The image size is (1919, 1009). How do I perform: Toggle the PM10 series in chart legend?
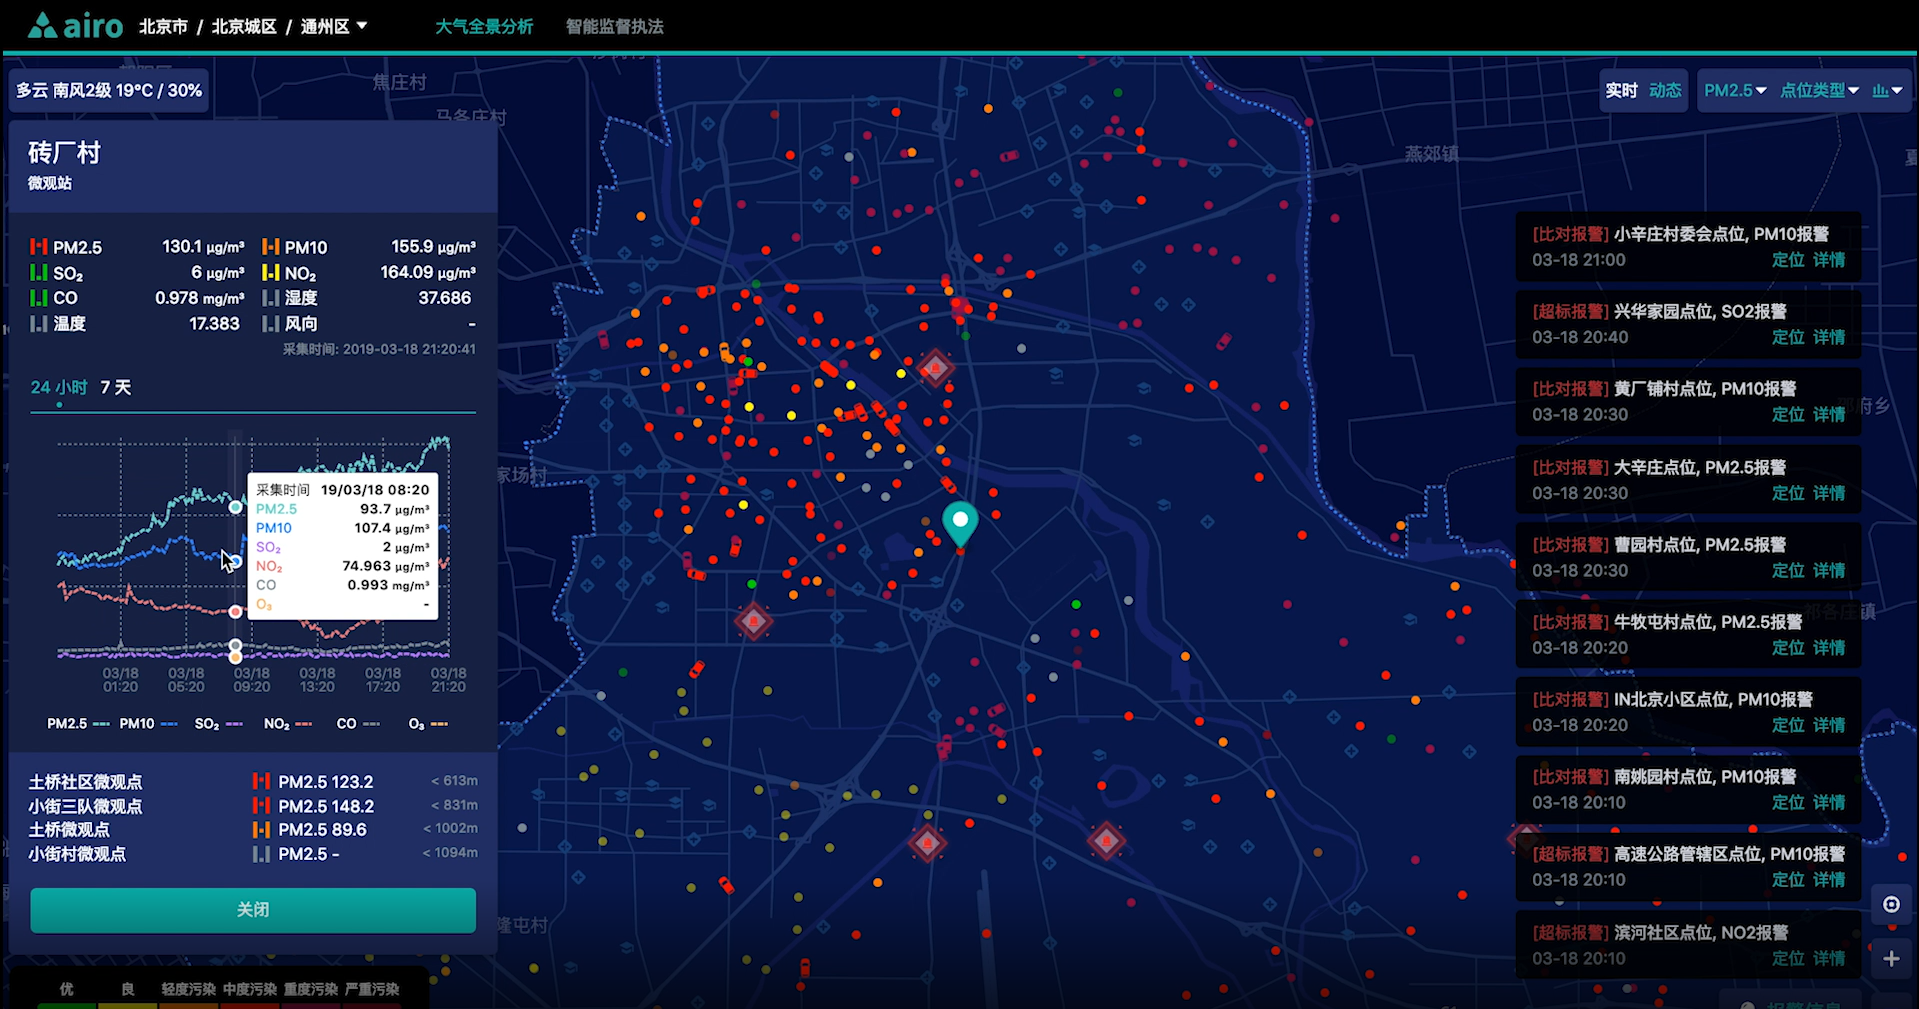tap(148, 723)
